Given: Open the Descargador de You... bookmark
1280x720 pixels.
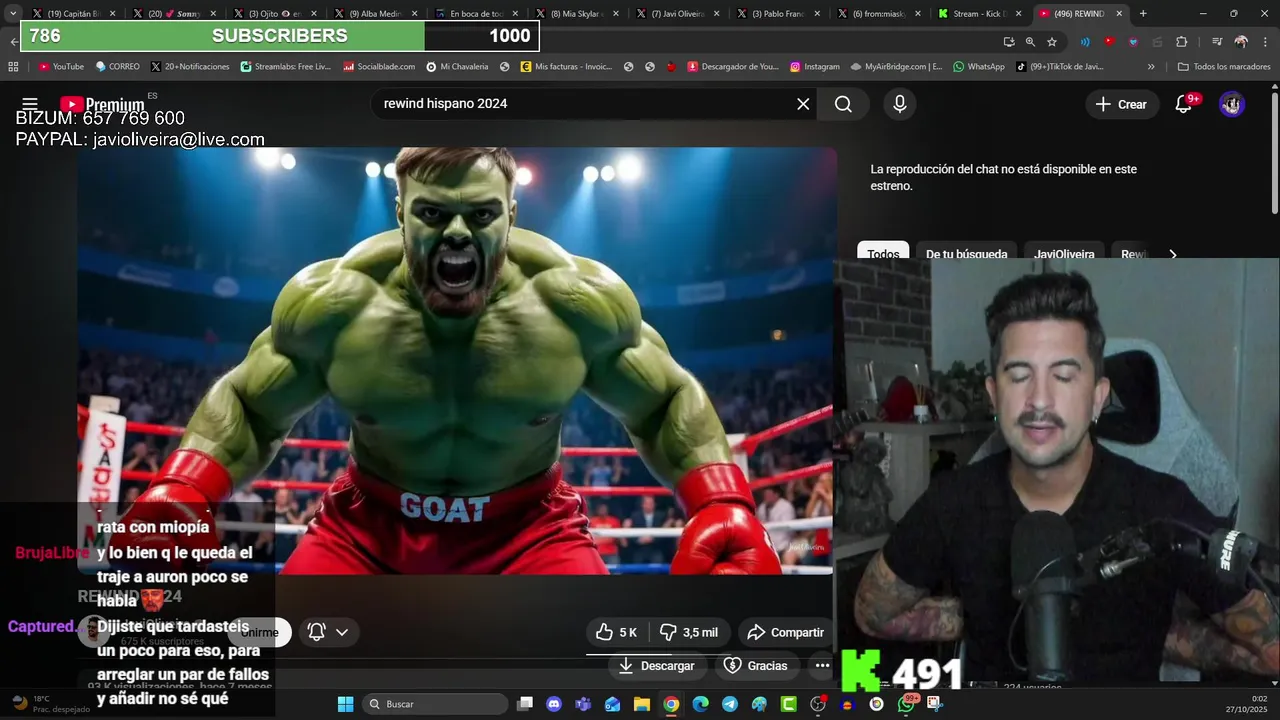Looking at the screenshot, I should [733, 67].
